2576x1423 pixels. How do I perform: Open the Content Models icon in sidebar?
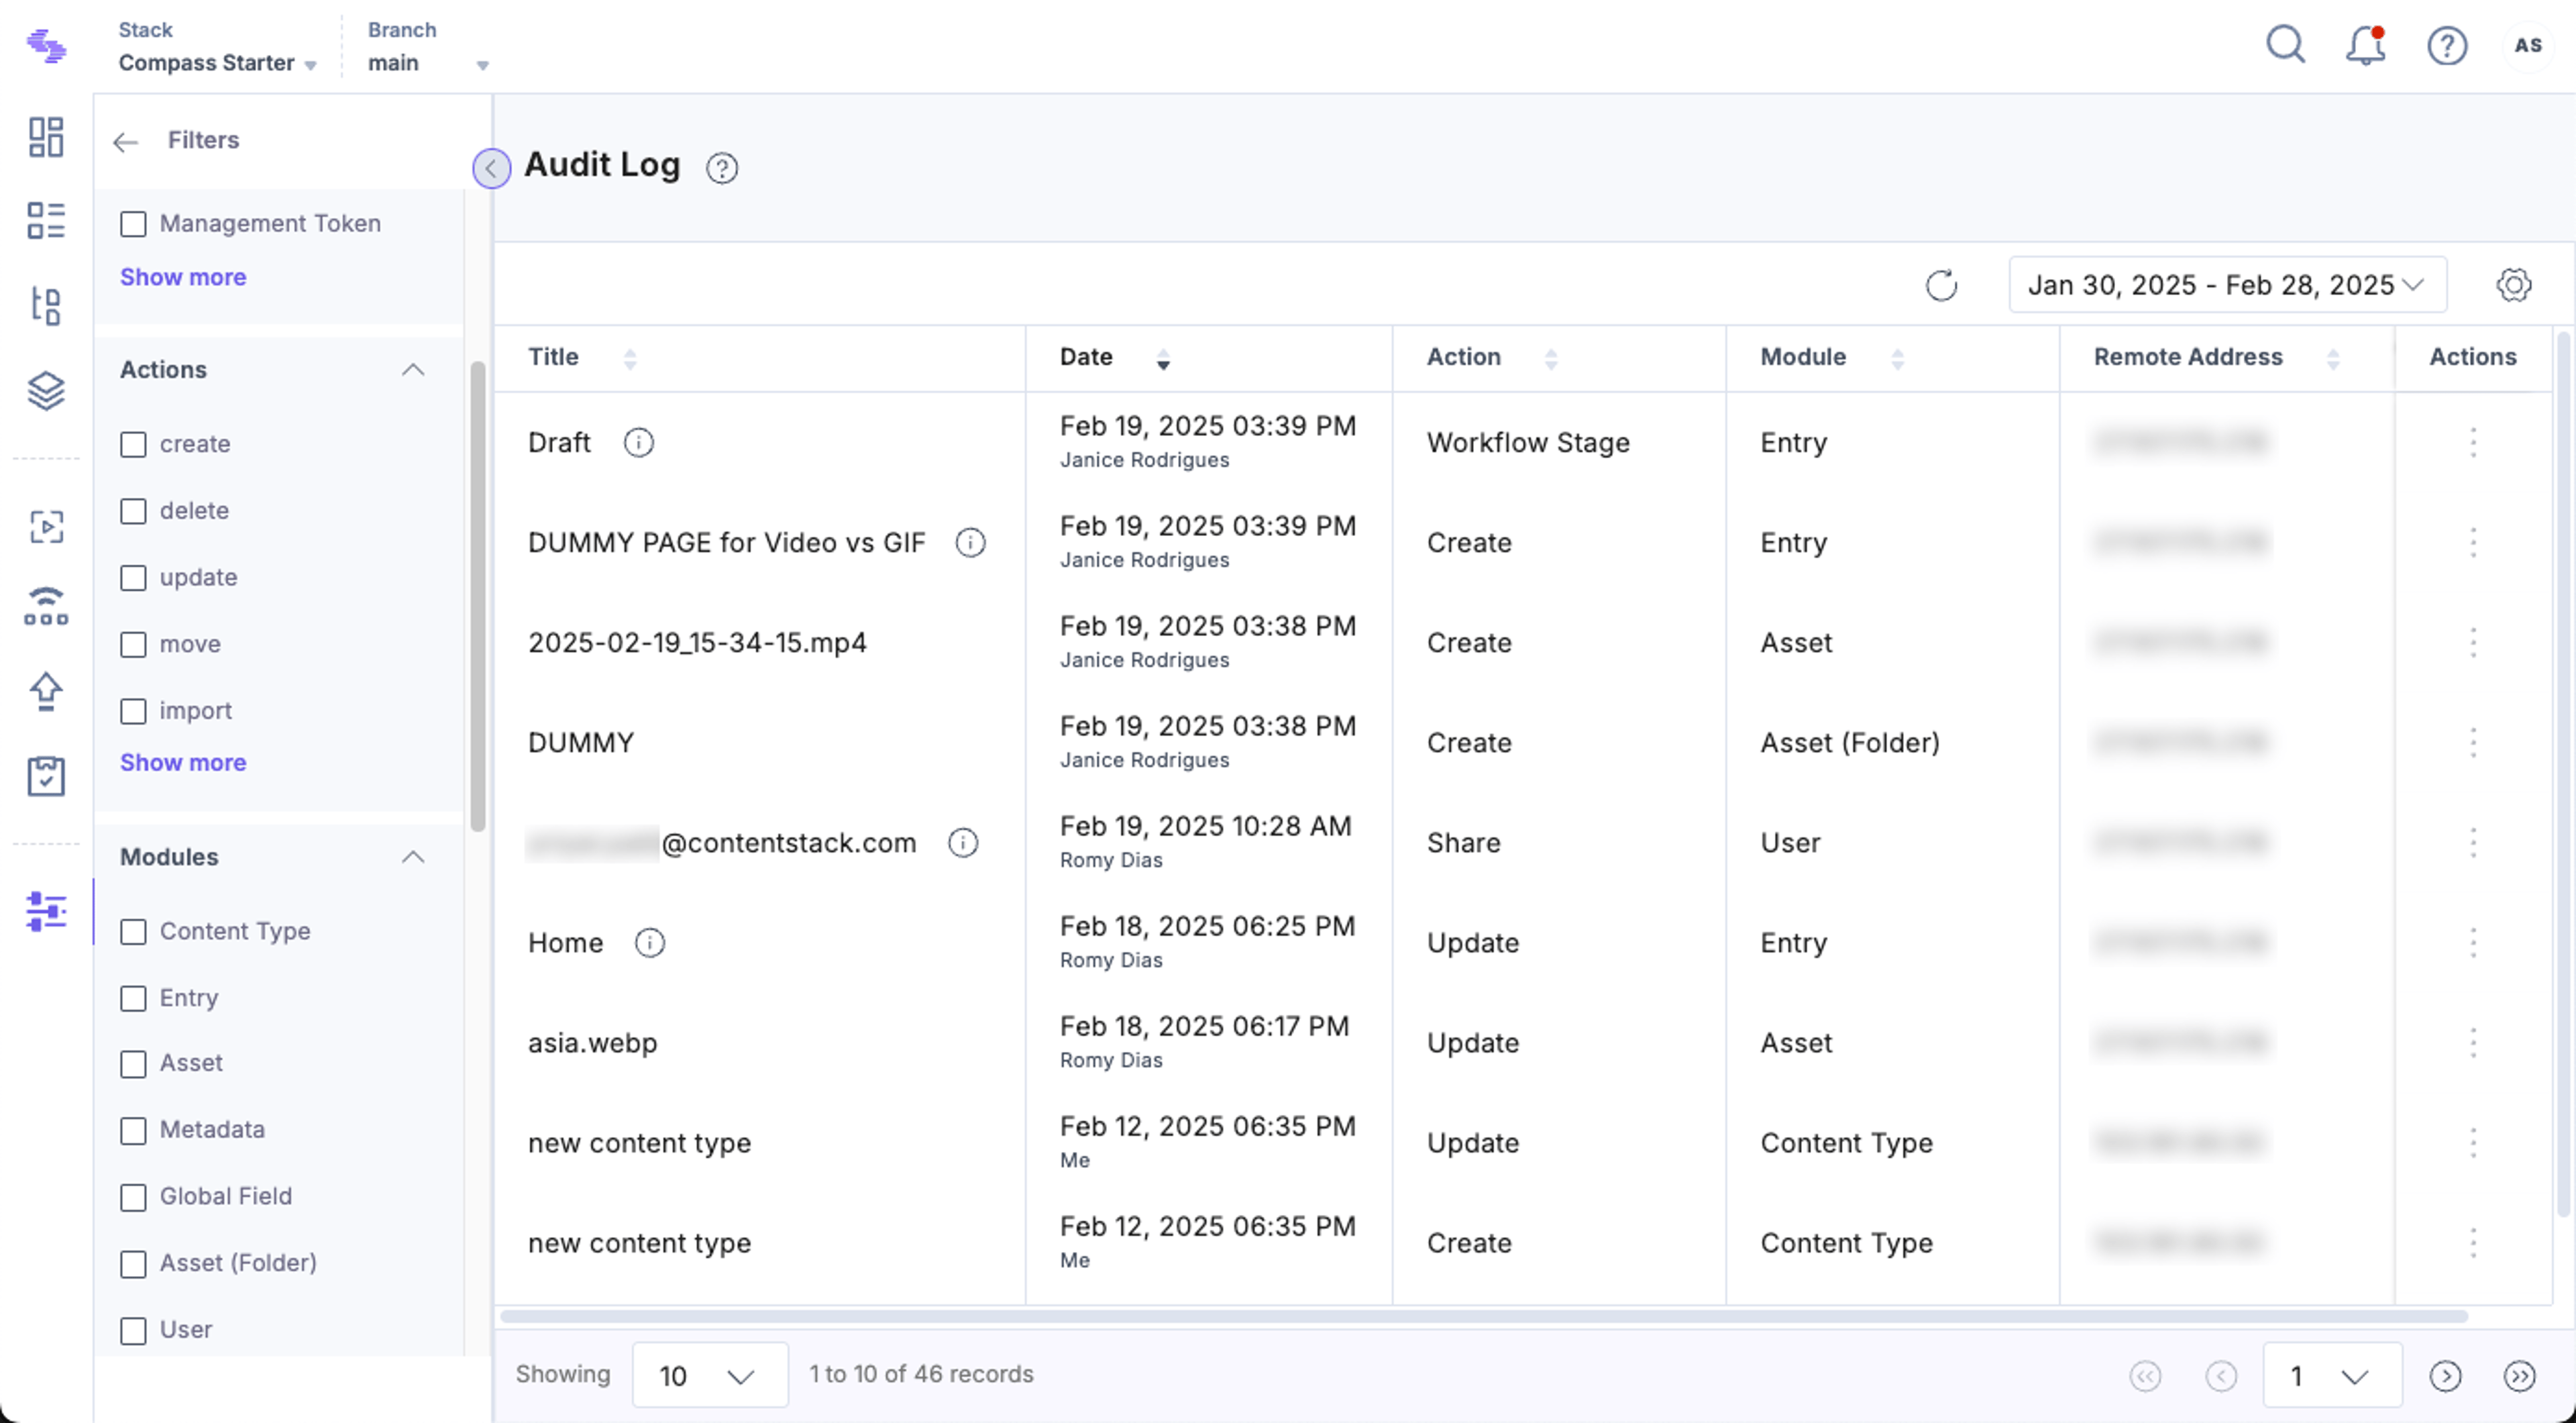coord(46,306)
